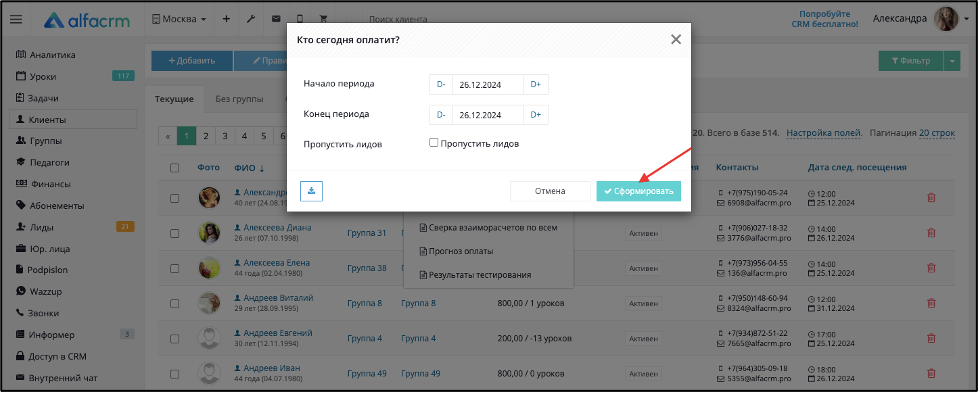979x393 pixels.
Task: Click the mobile phone icon in toolbar
Action: (x=300, y=19)
